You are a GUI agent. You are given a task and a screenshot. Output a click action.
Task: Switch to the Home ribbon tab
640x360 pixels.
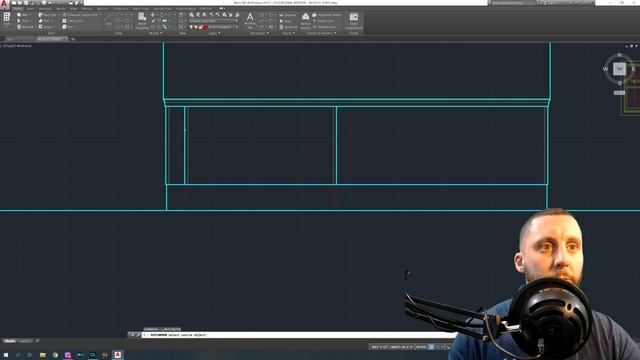click(18, 8)
